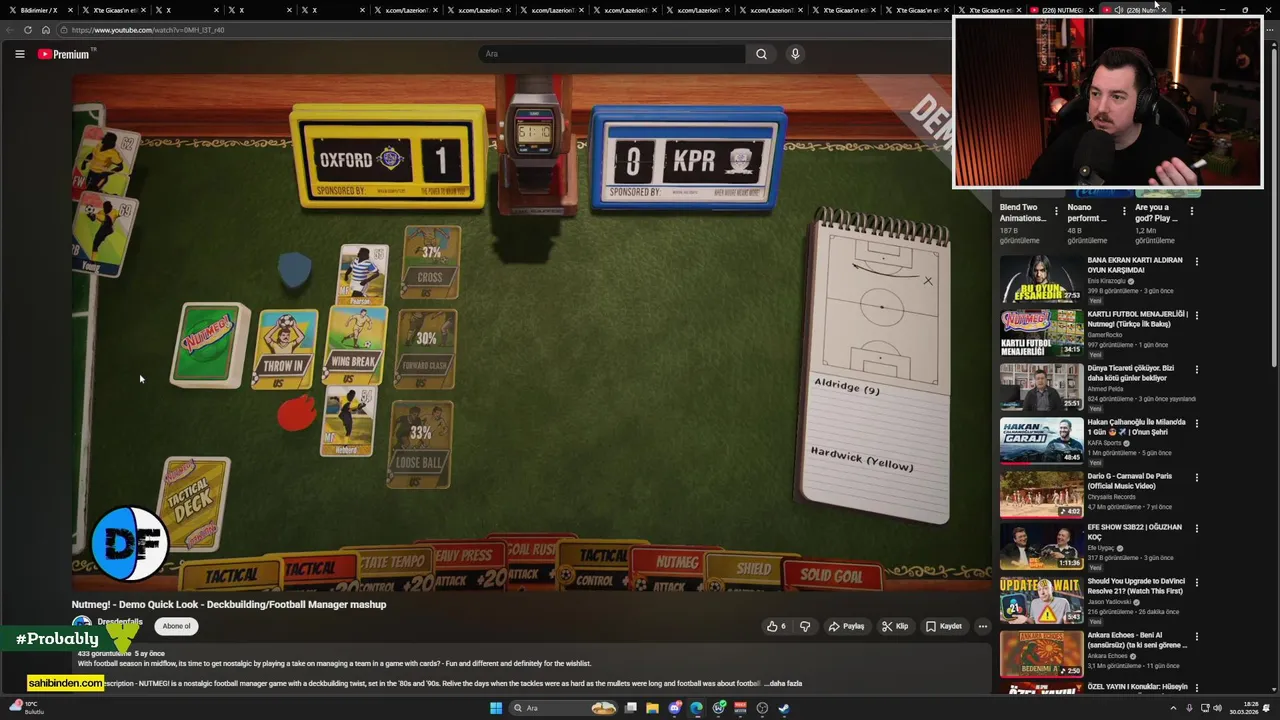
Task: Open Microsoft Edge from the taskbar
Action: [696, 708]
